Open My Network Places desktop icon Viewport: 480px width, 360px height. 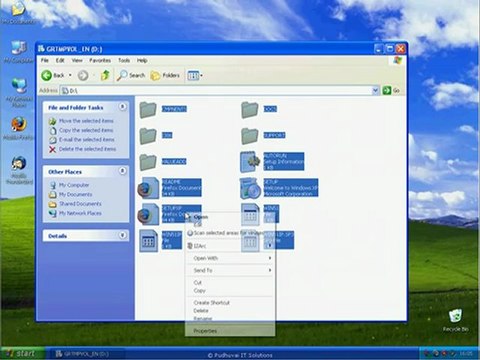(19, 93)
